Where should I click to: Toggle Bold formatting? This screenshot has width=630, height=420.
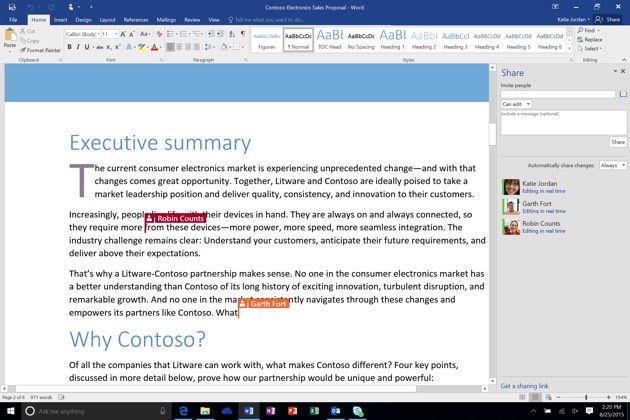pos(70,47)
